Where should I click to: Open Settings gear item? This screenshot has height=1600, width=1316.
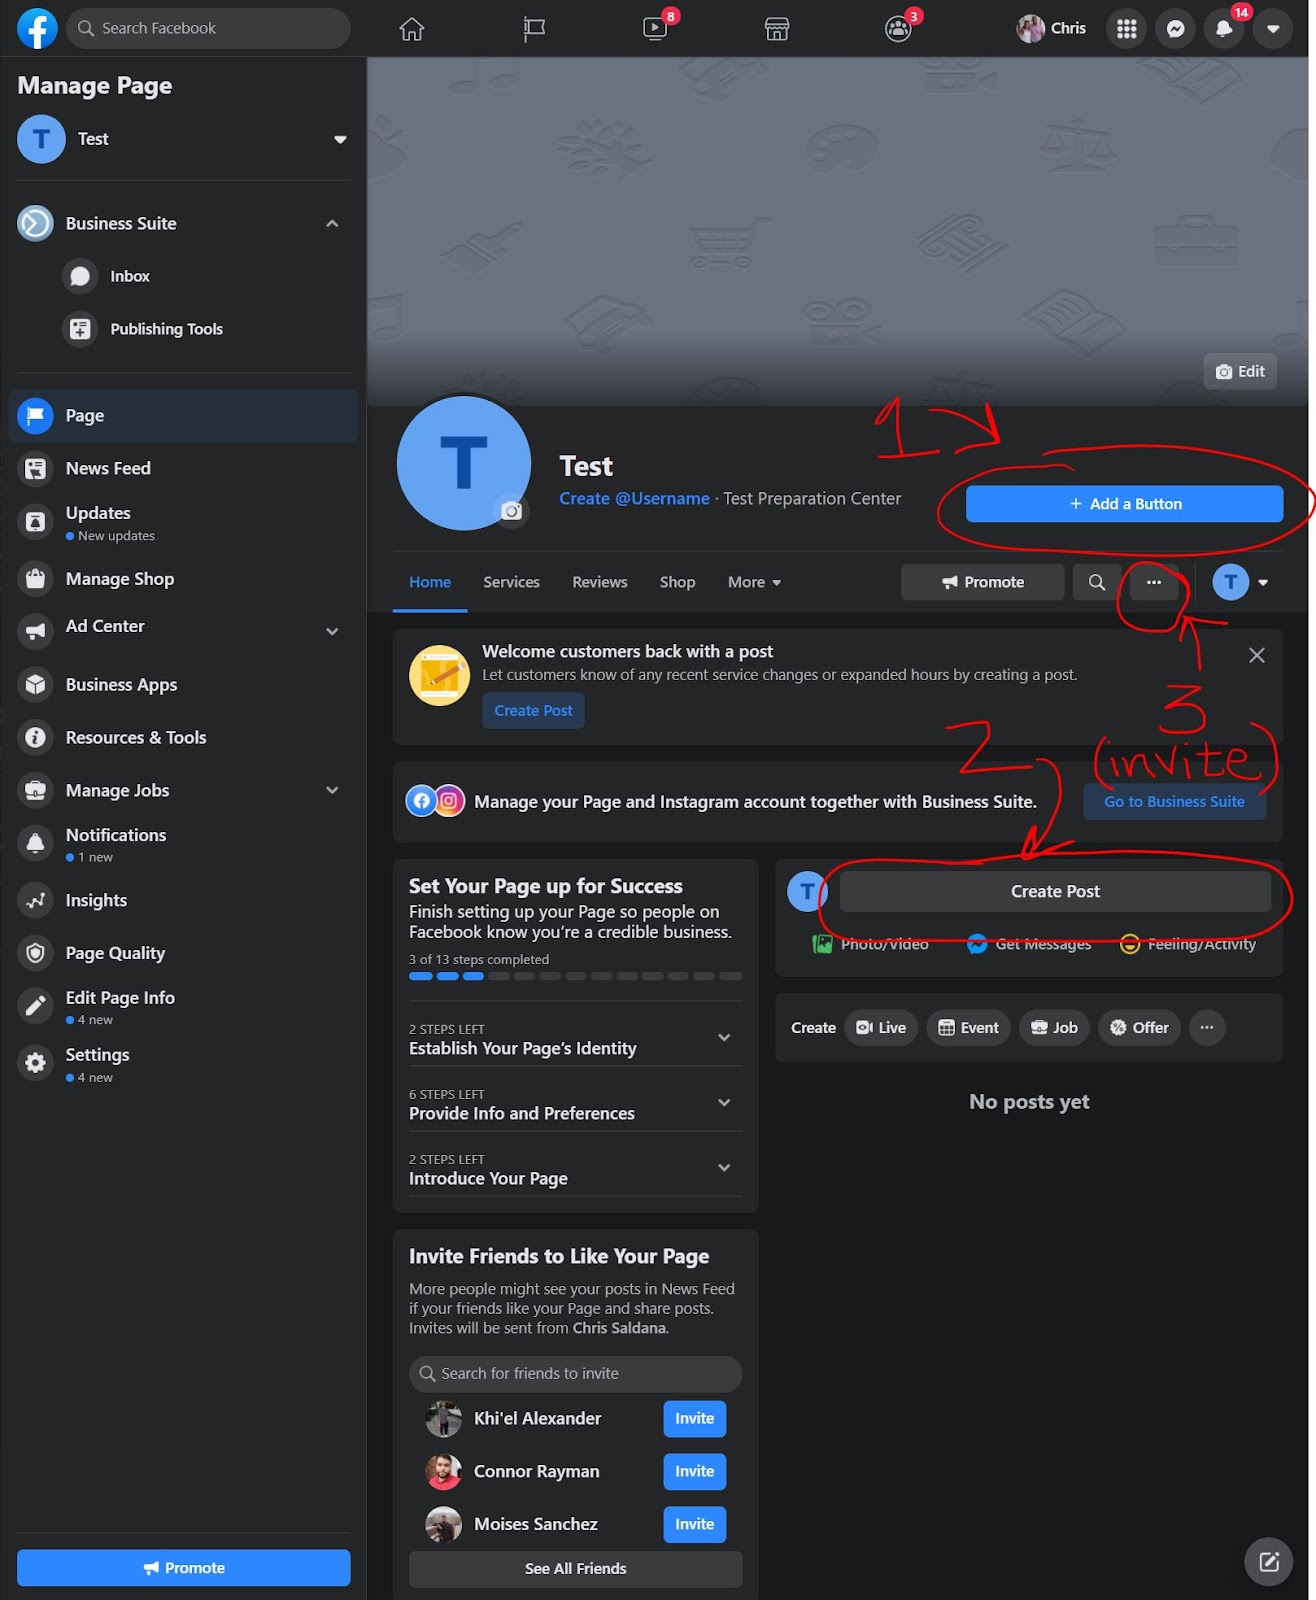[184, 1064]
